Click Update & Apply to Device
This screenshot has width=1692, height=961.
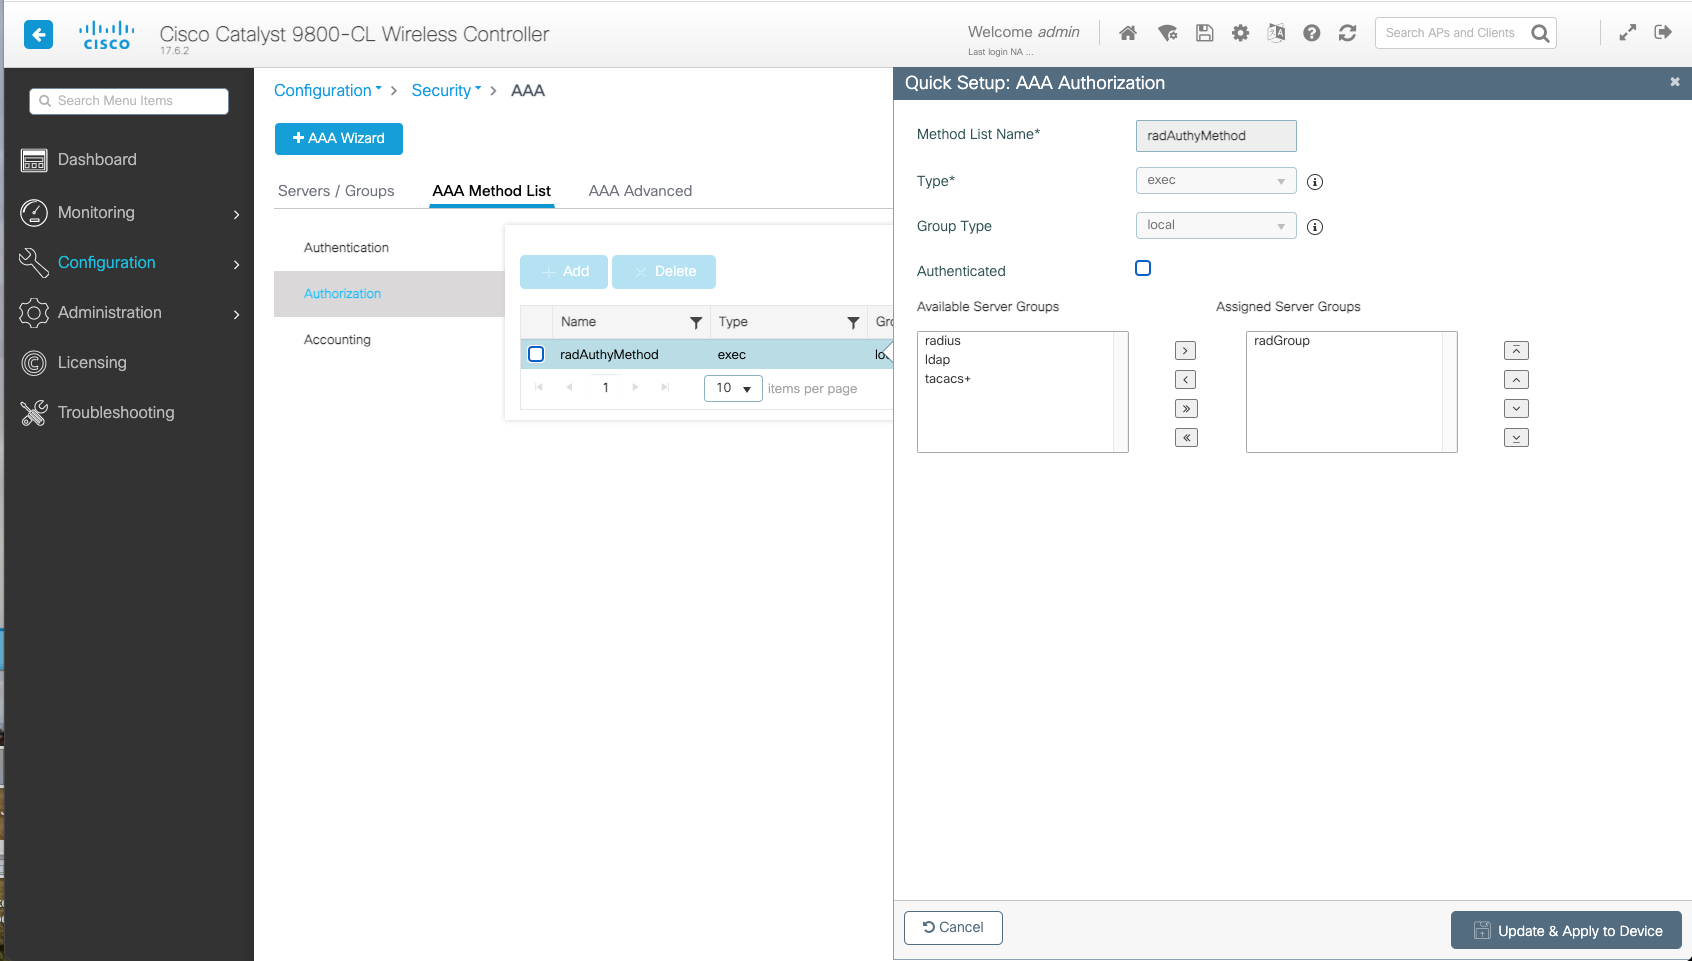pos(1566,931)
